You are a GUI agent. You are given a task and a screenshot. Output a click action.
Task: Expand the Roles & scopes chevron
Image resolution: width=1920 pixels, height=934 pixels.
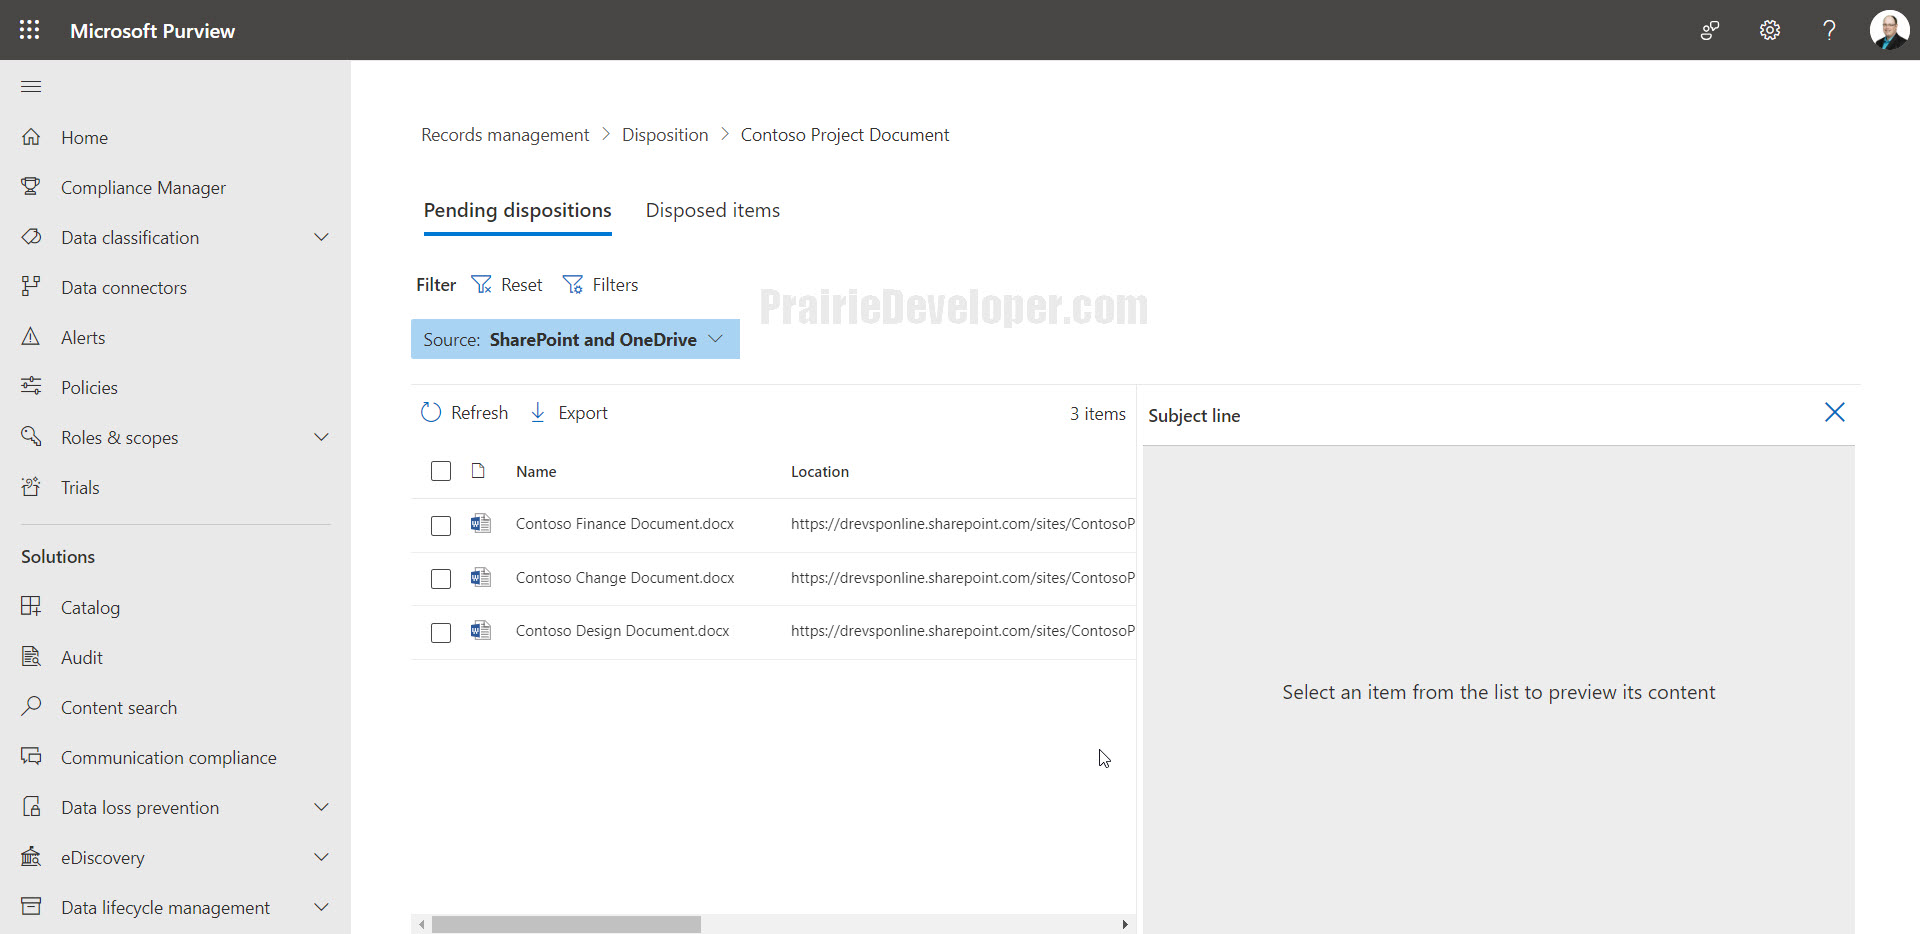321,437
